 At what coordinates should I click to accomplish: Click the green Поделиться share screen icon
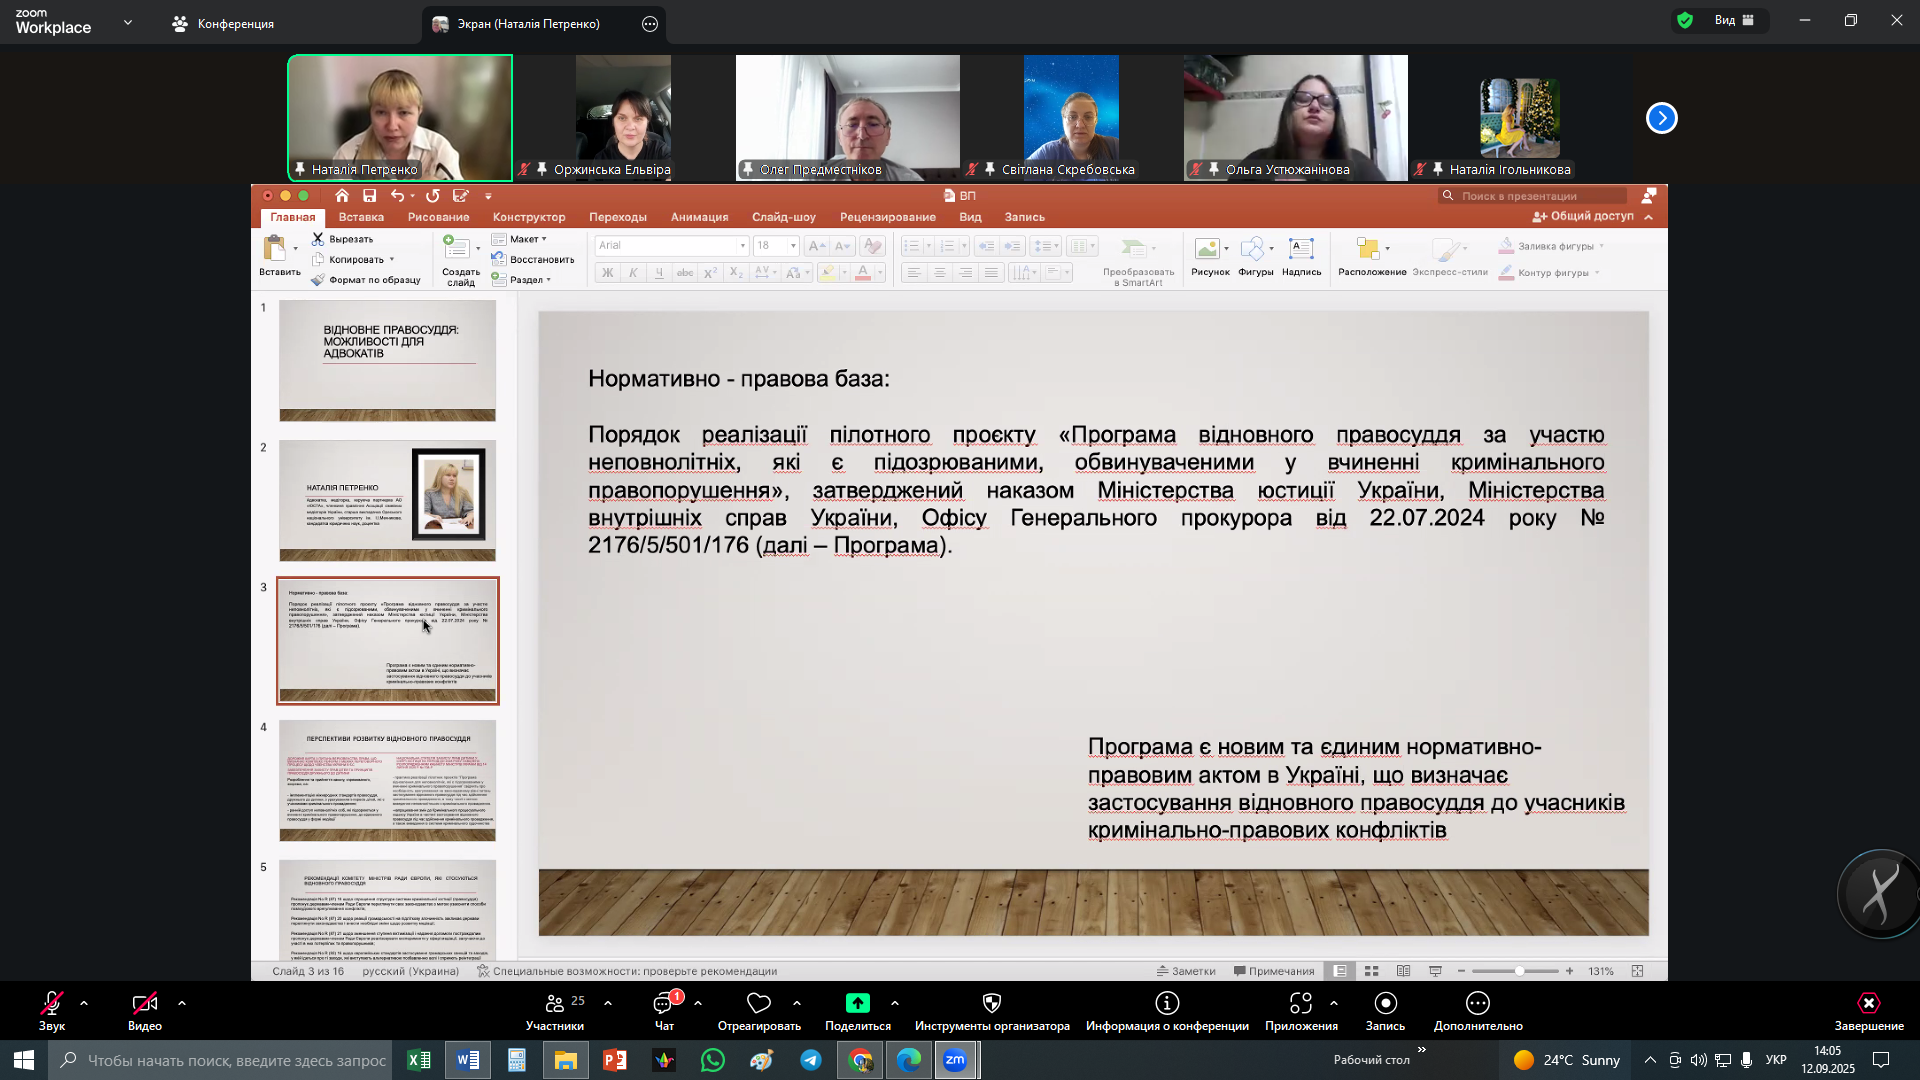(x=857, y=1004)
